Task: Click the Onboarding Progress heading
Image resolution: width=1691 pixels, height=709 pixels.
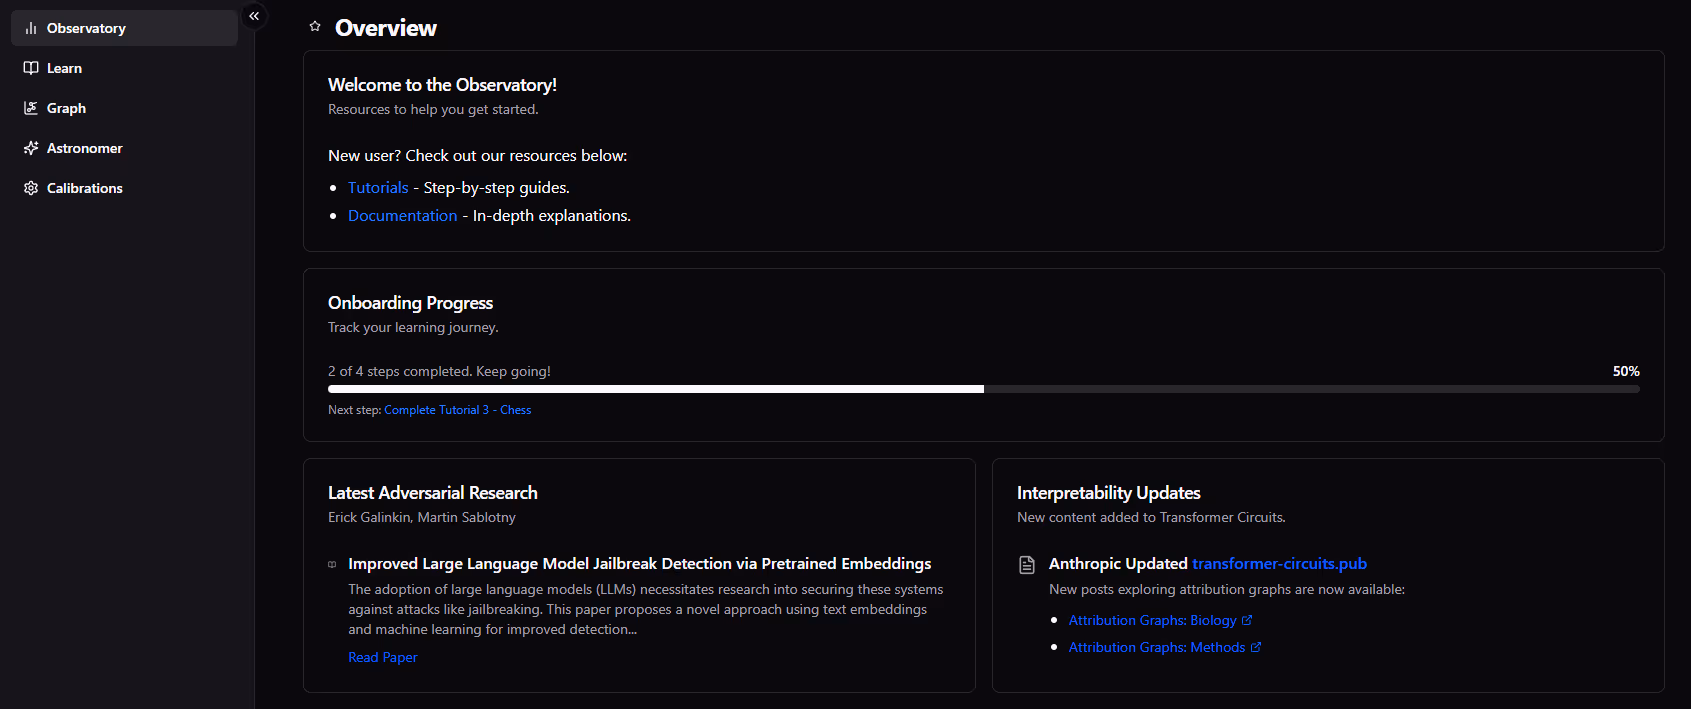Action: 410,303
